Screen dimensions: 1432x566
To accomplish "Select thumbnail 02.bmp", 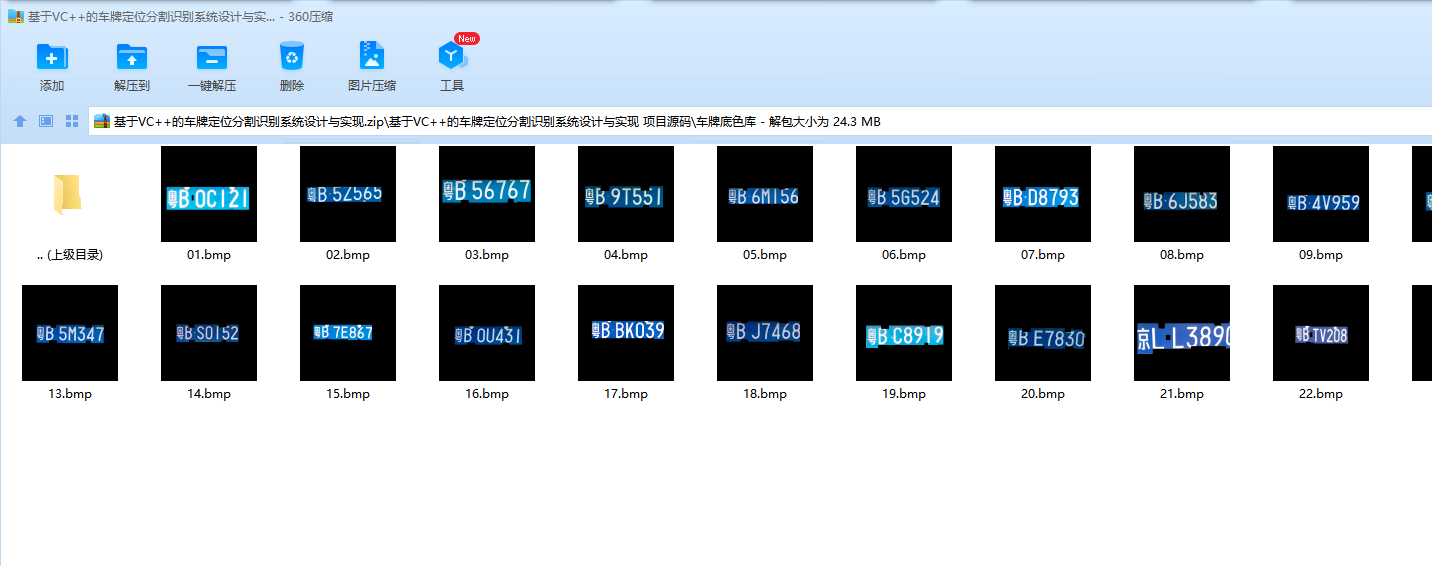I will point(348,194).
